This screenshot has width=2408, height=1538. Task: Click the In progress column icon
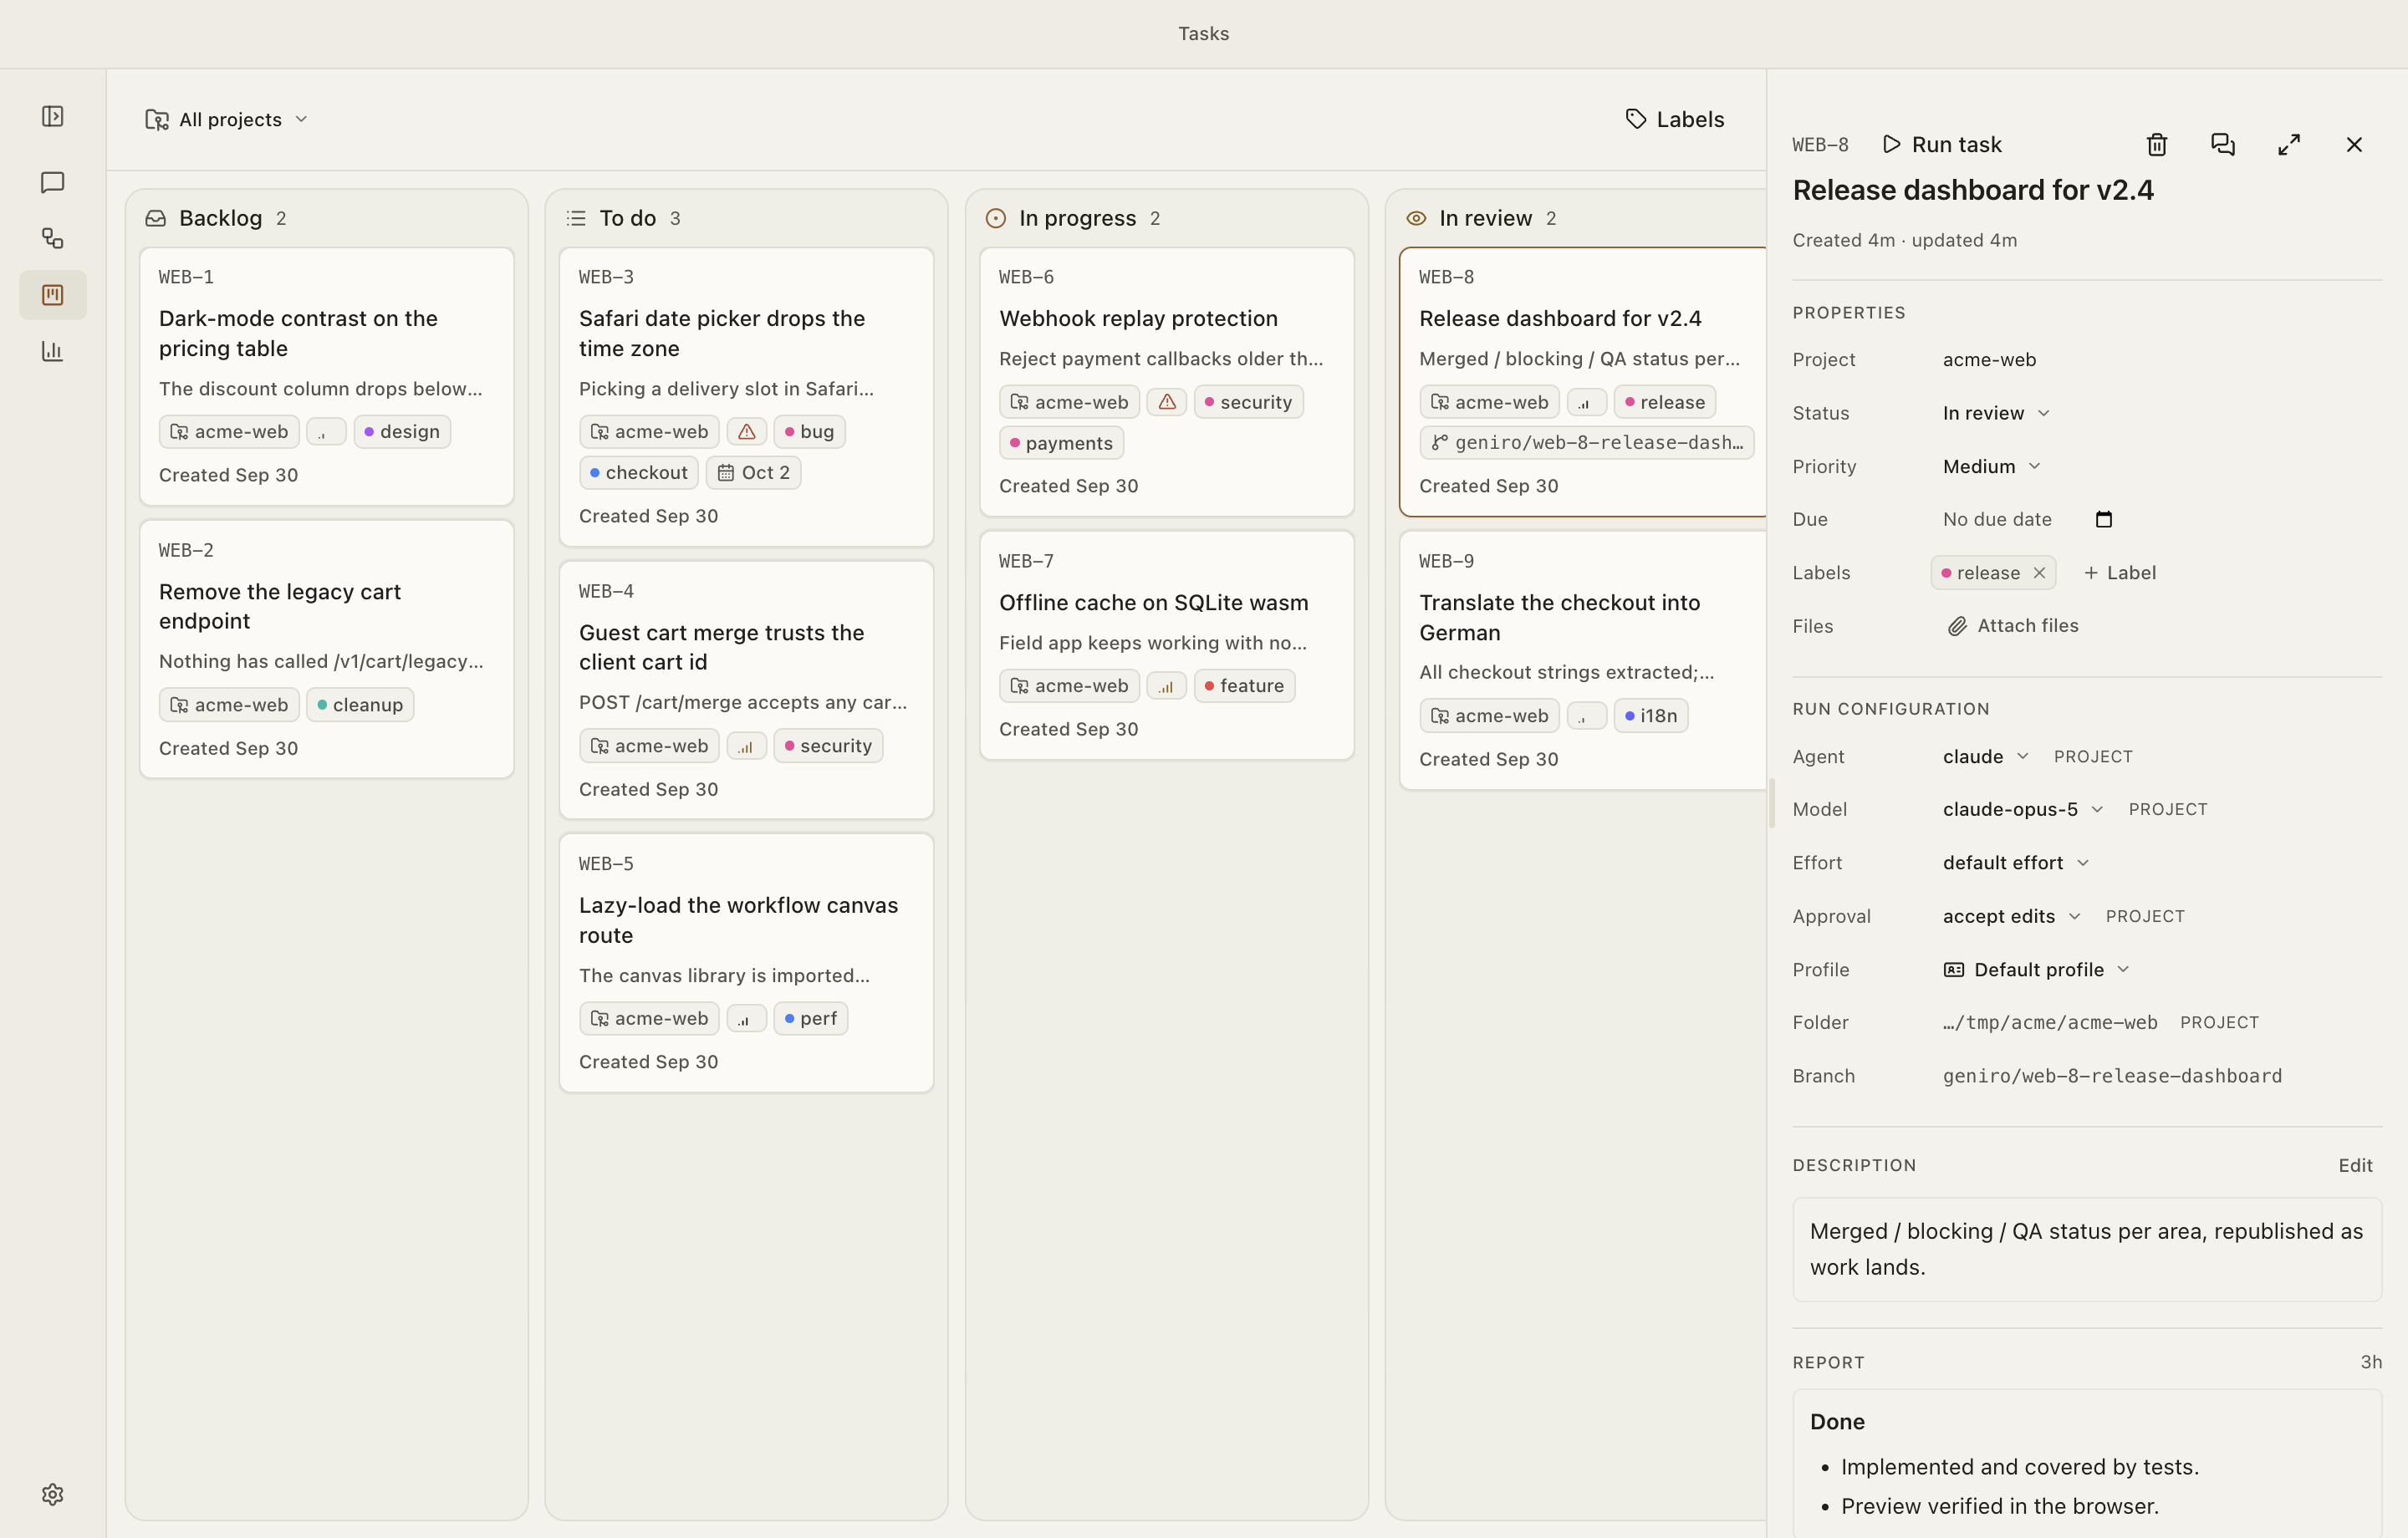tap(996, 218)
